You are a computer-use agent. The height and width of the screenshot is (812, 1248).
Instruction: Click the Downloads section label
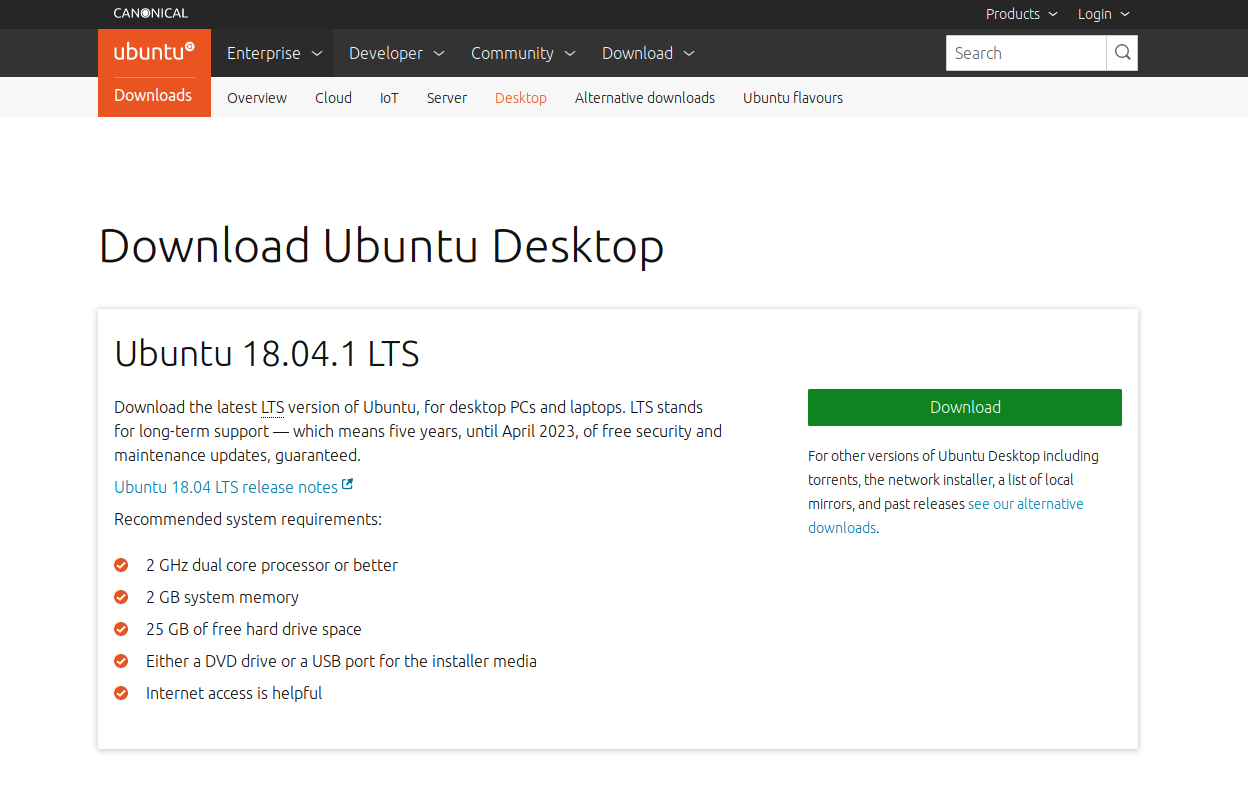(x=153, y=96)
